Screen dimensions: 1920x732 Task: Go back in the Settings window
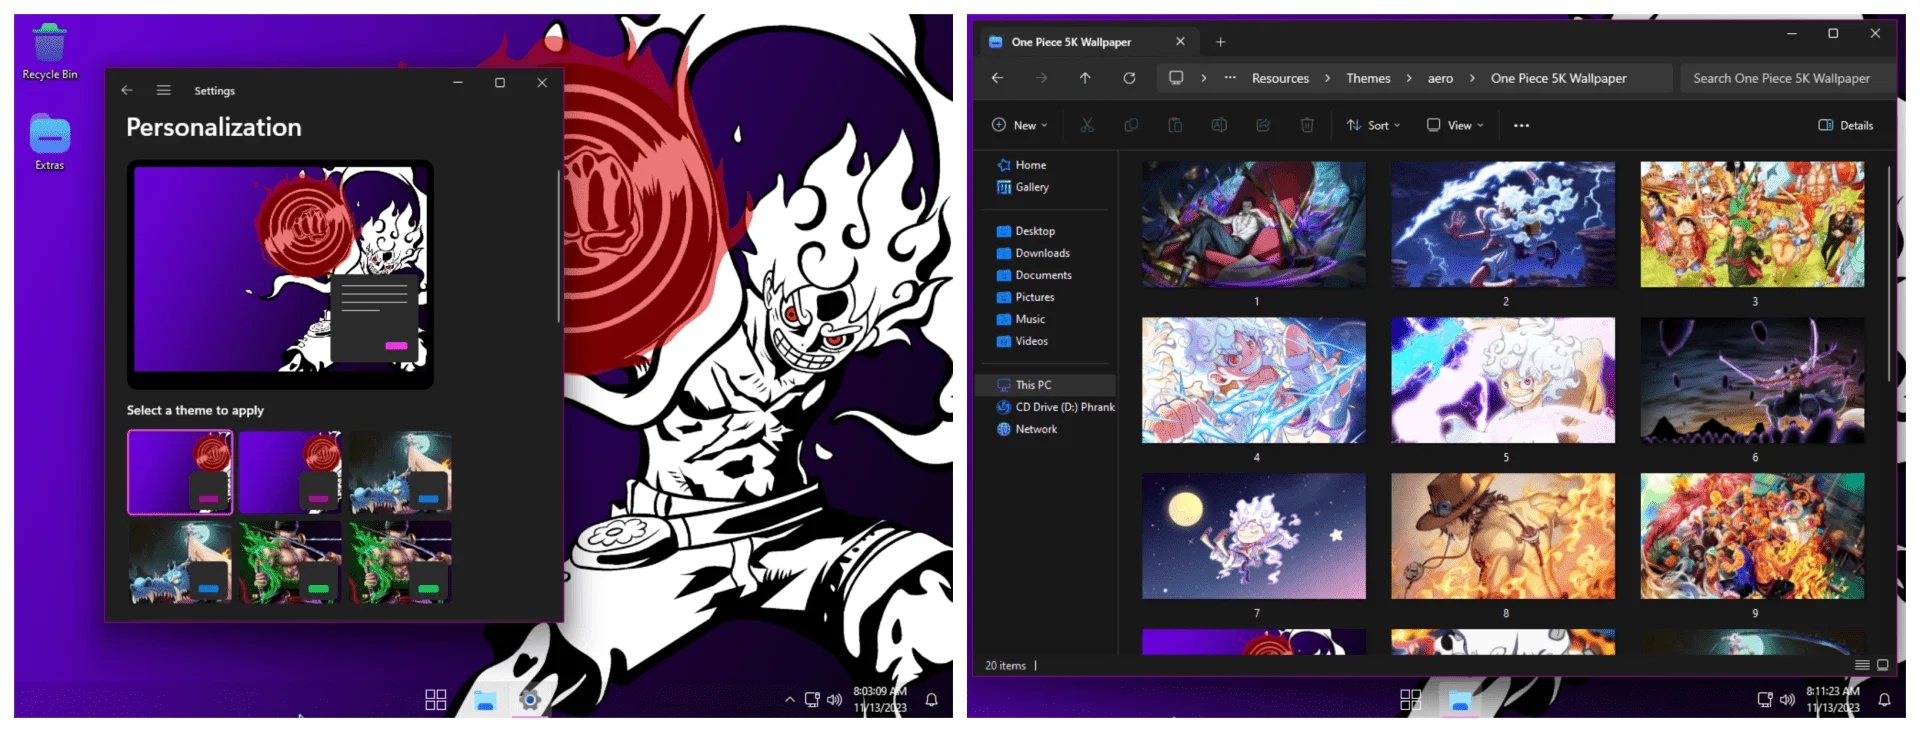tap(127, 90)
